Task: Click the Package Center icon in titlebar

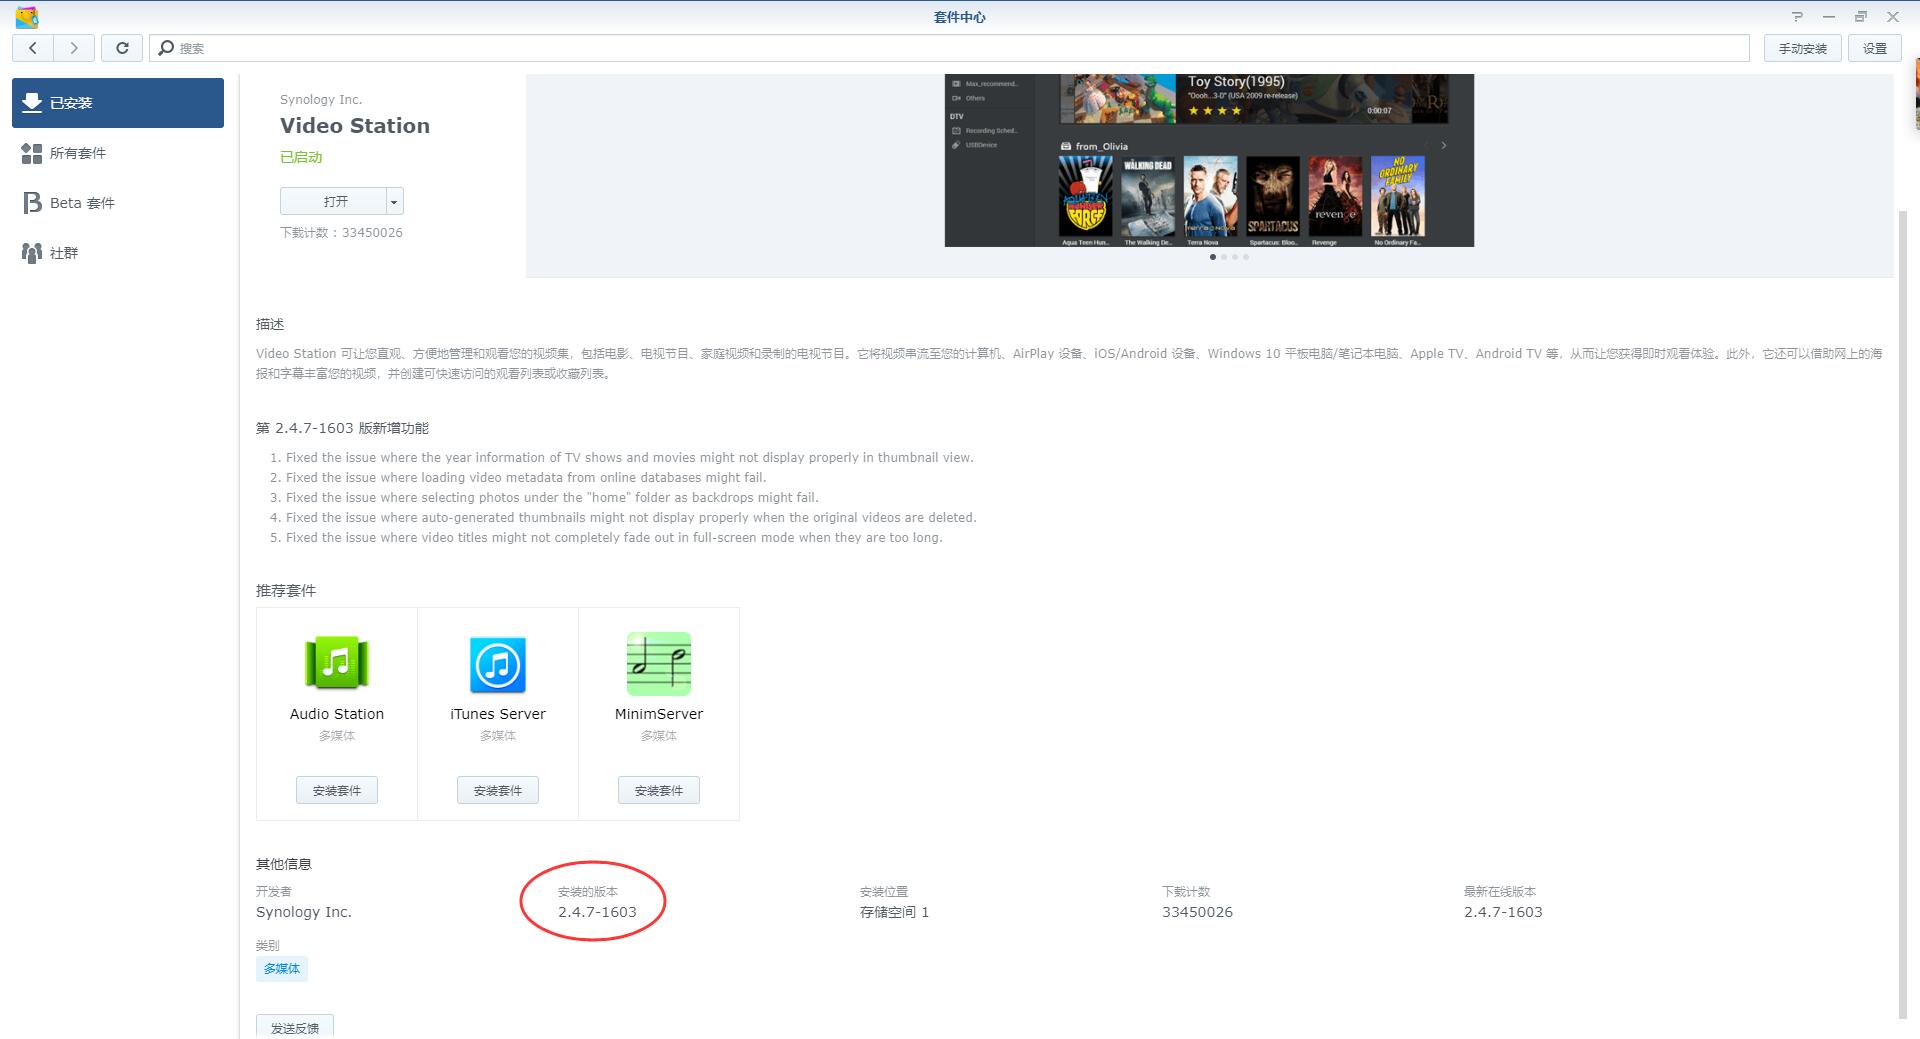Action: (27, 16)
